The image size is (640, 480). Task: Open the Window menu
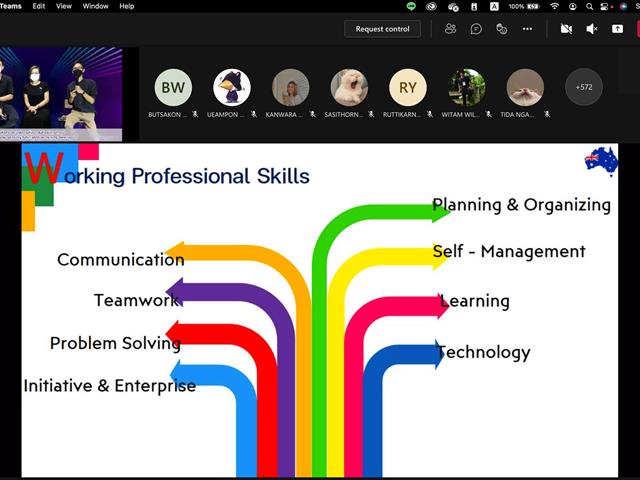click(96, 6)
